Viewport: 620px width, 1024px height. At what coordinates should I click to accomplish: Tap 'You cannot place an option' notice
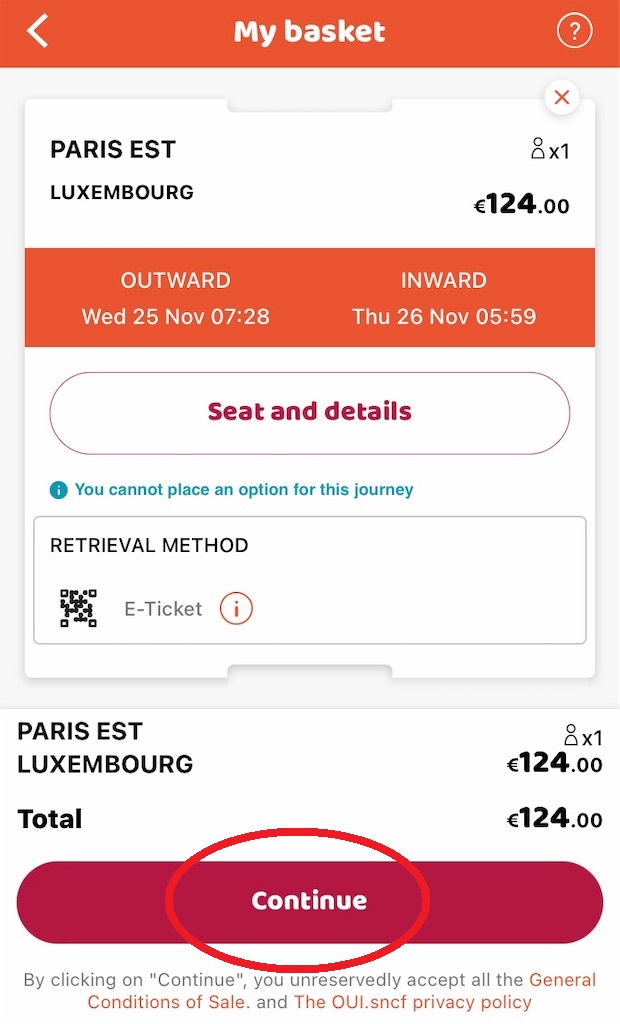[x=244, y=490]
